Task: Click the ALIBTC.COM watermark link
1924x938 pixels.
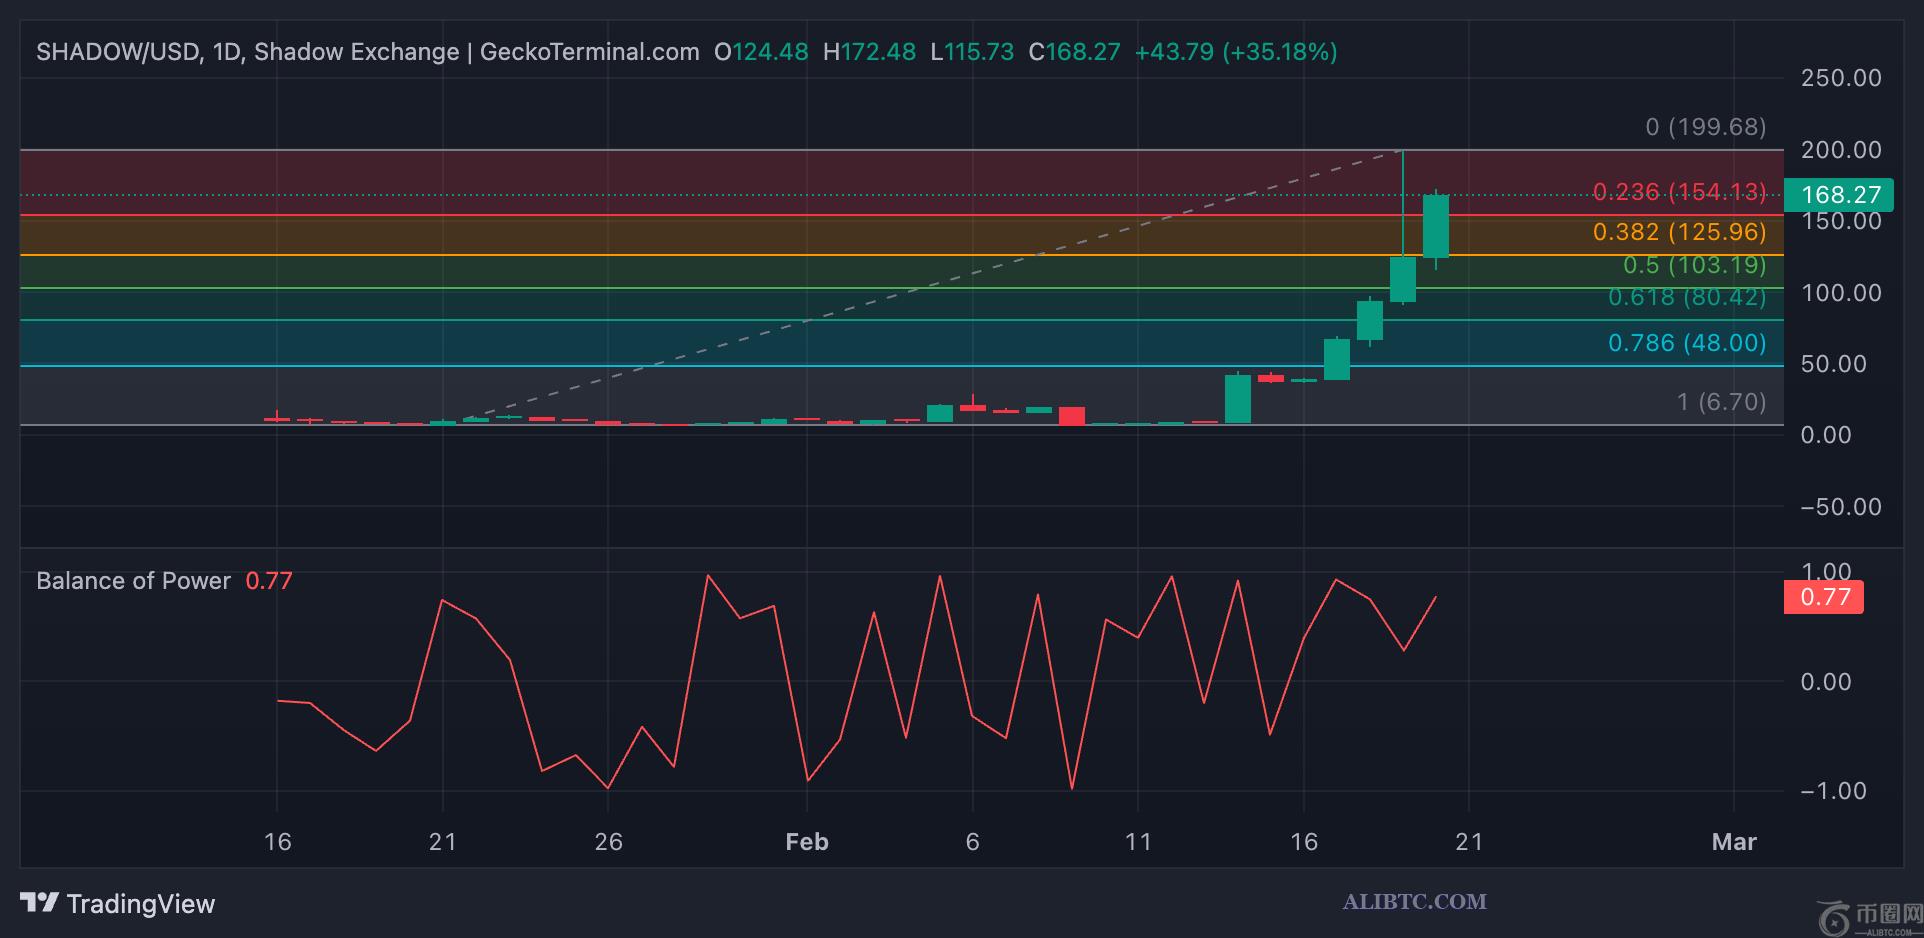Action: [x=1414, y=901]
